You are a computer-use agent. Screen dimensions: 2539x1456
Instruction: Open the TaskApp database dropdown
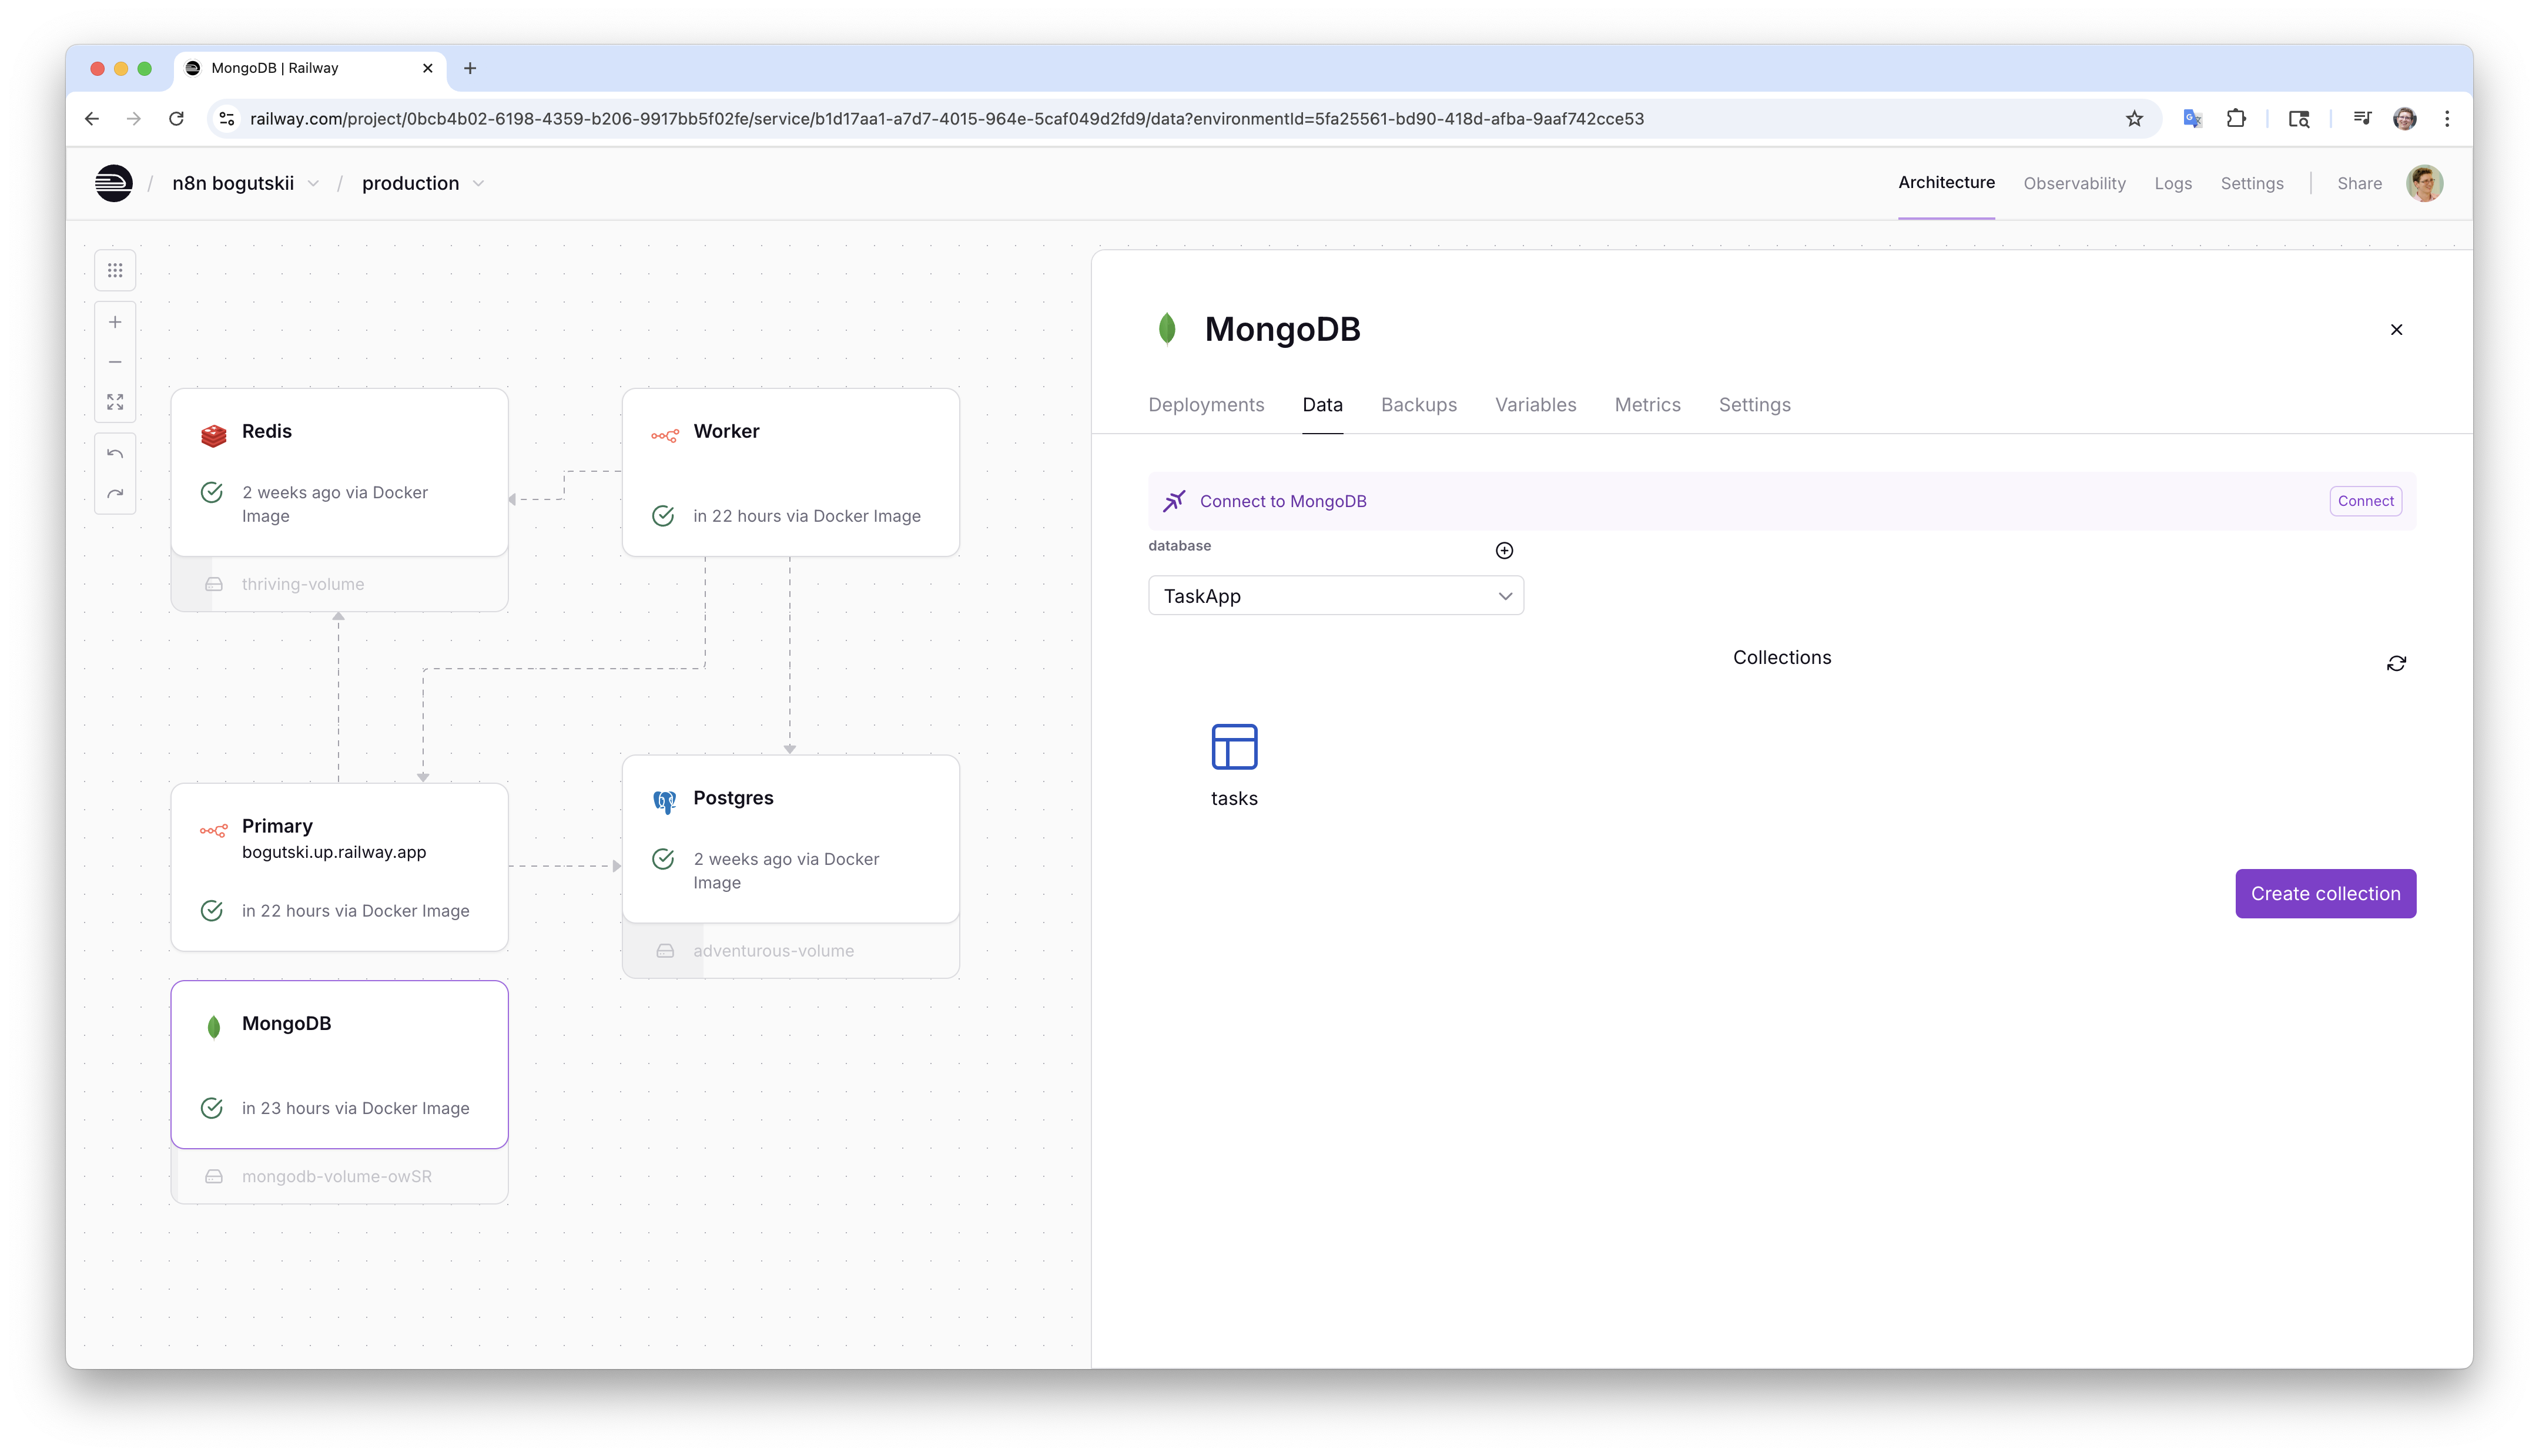pos(1335,596)
